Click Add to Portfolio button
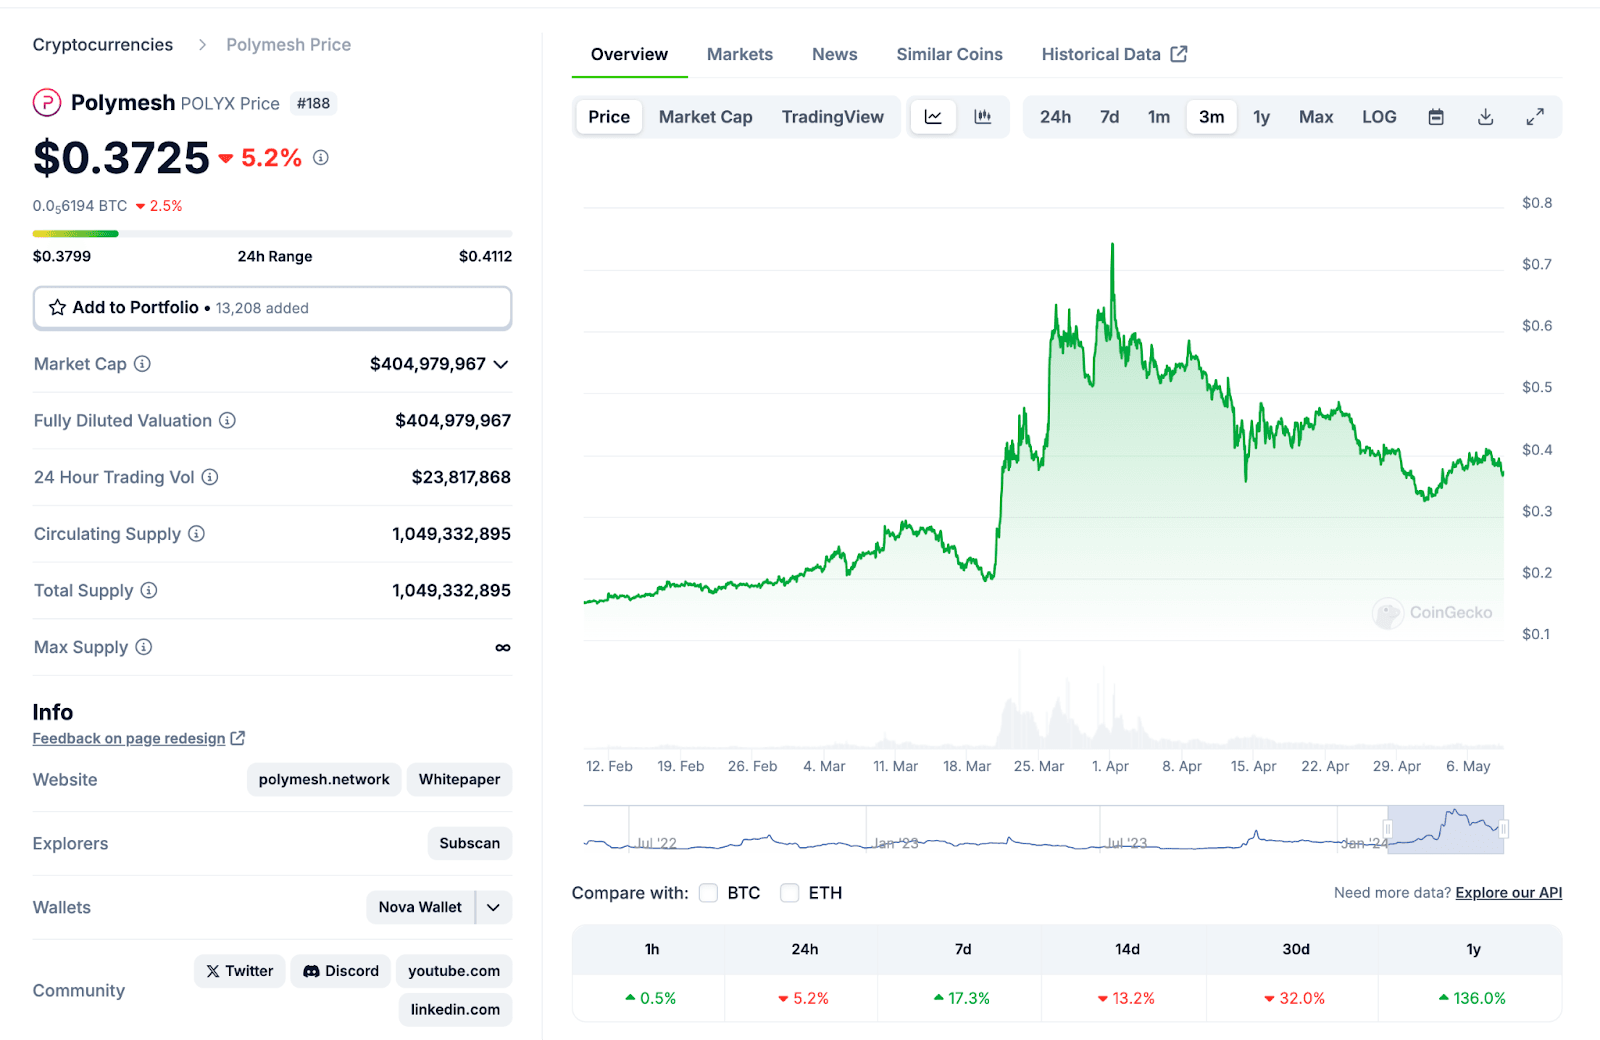Image resolution: width=1600 pixels, height=1040 pixels. [272, 308]
